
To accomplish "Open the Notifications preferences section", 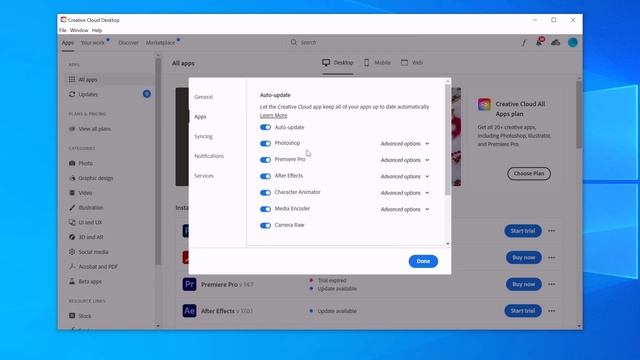I will click(209, 156).
